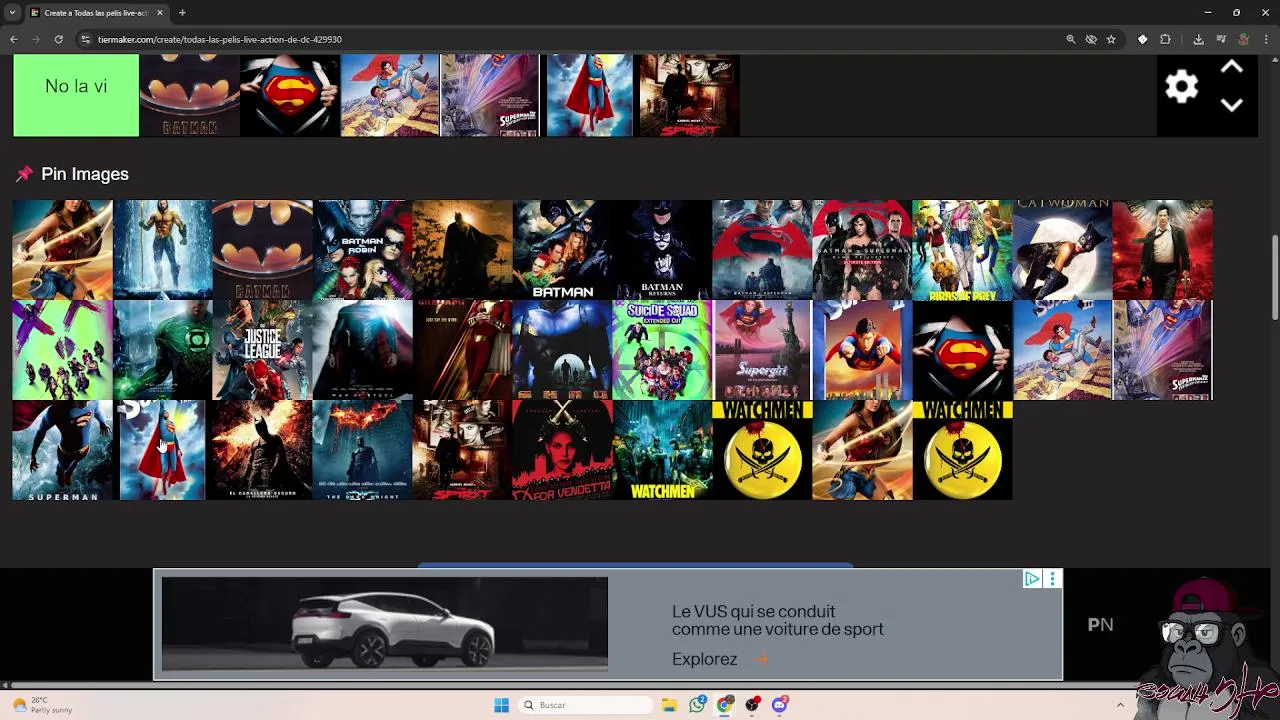
Task: Select the Batman Forever poster
Action: [562, 250]
